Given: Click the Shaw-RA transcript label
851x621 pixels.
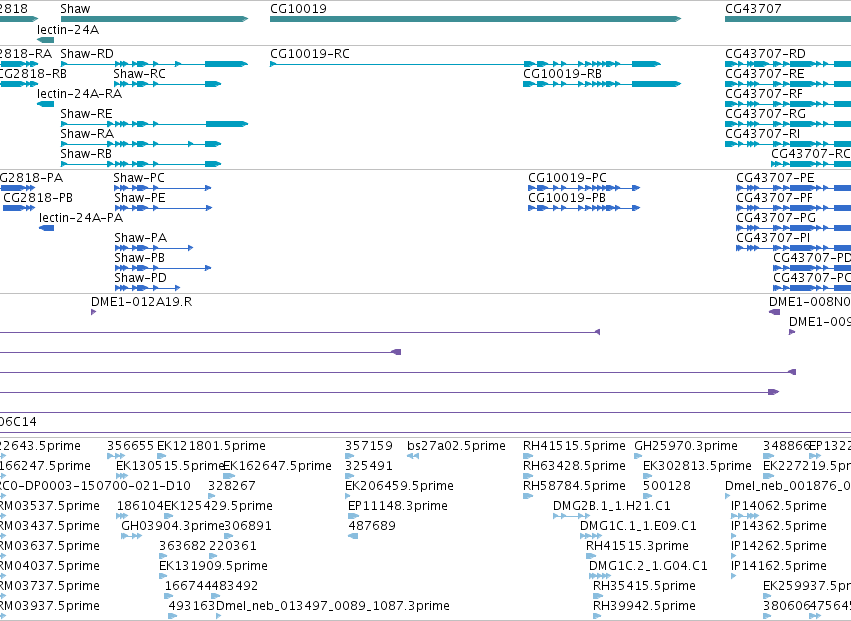Looking at the screenshot, I should click(87, 134).
